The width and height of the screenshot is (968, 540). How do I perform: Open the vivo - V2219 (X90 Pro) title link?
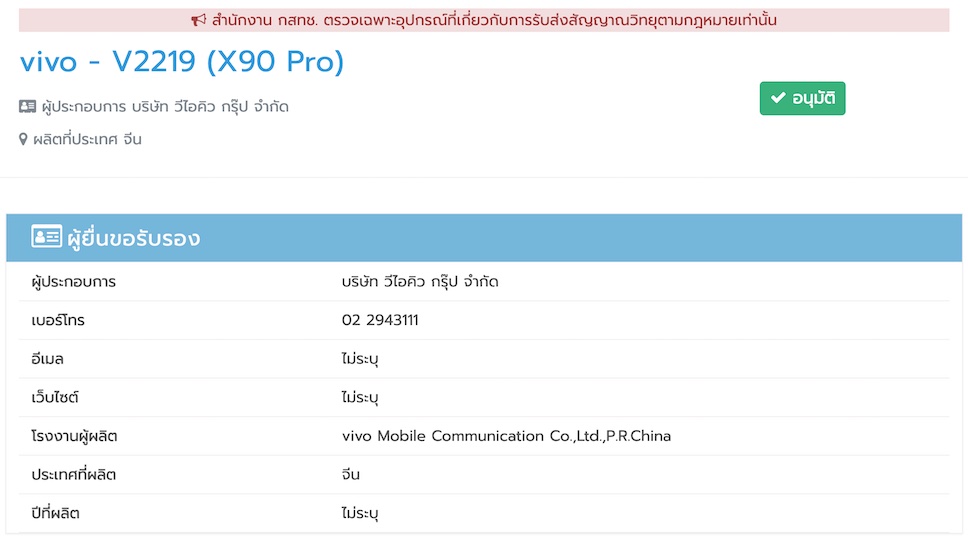182,62
